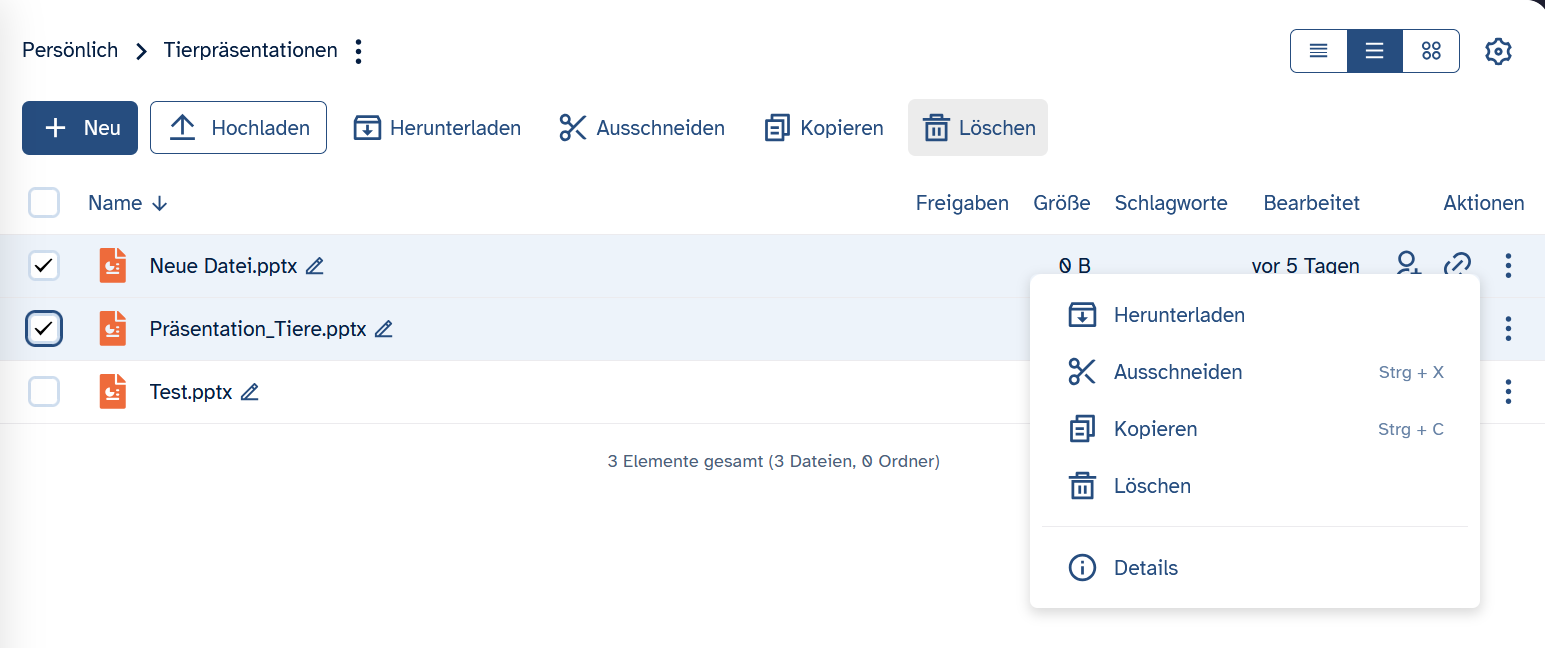Image resolution: width=1545 pixels, height=648 pixels.
Task: Switch to the condensed table view
Action: coord(1318,51)
